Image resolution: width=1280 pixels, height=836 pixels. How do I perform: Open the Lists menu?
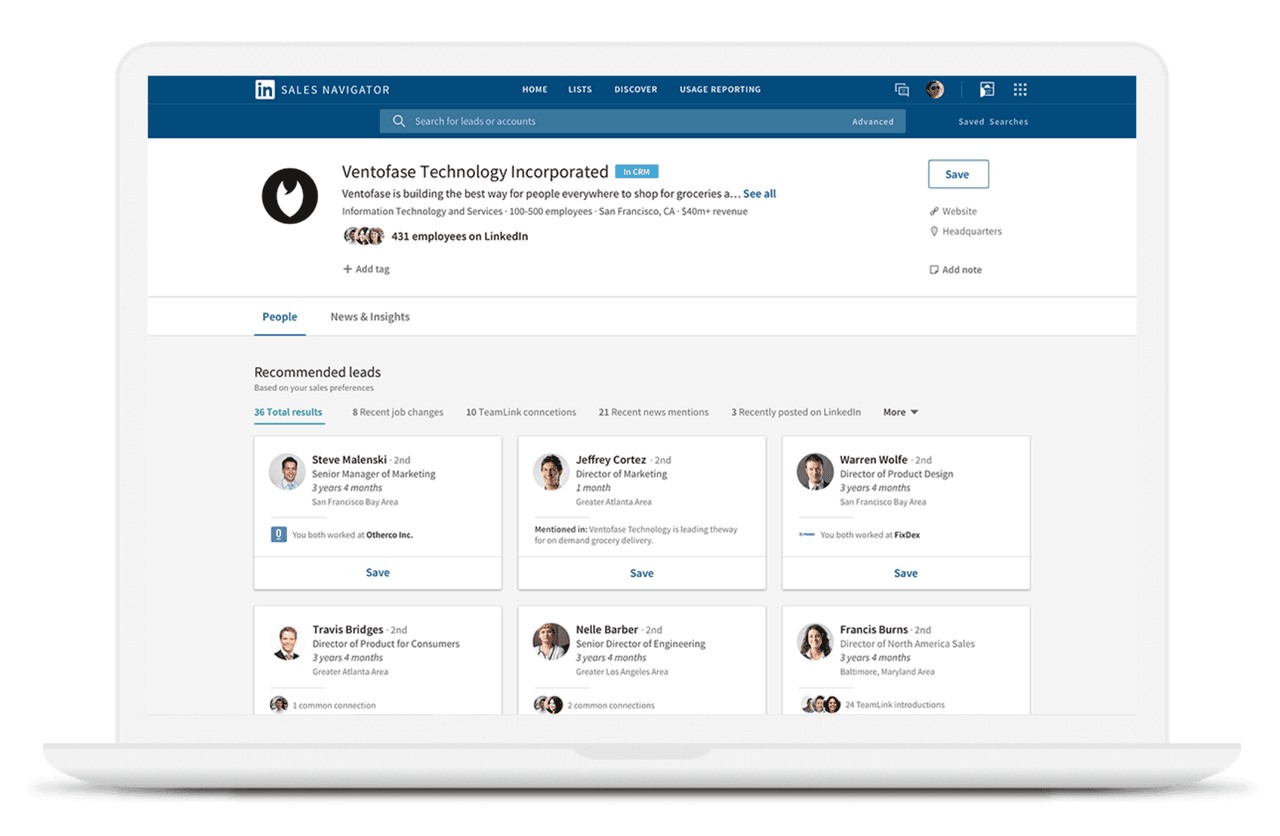pyautogui.click(x=580, y=90)
